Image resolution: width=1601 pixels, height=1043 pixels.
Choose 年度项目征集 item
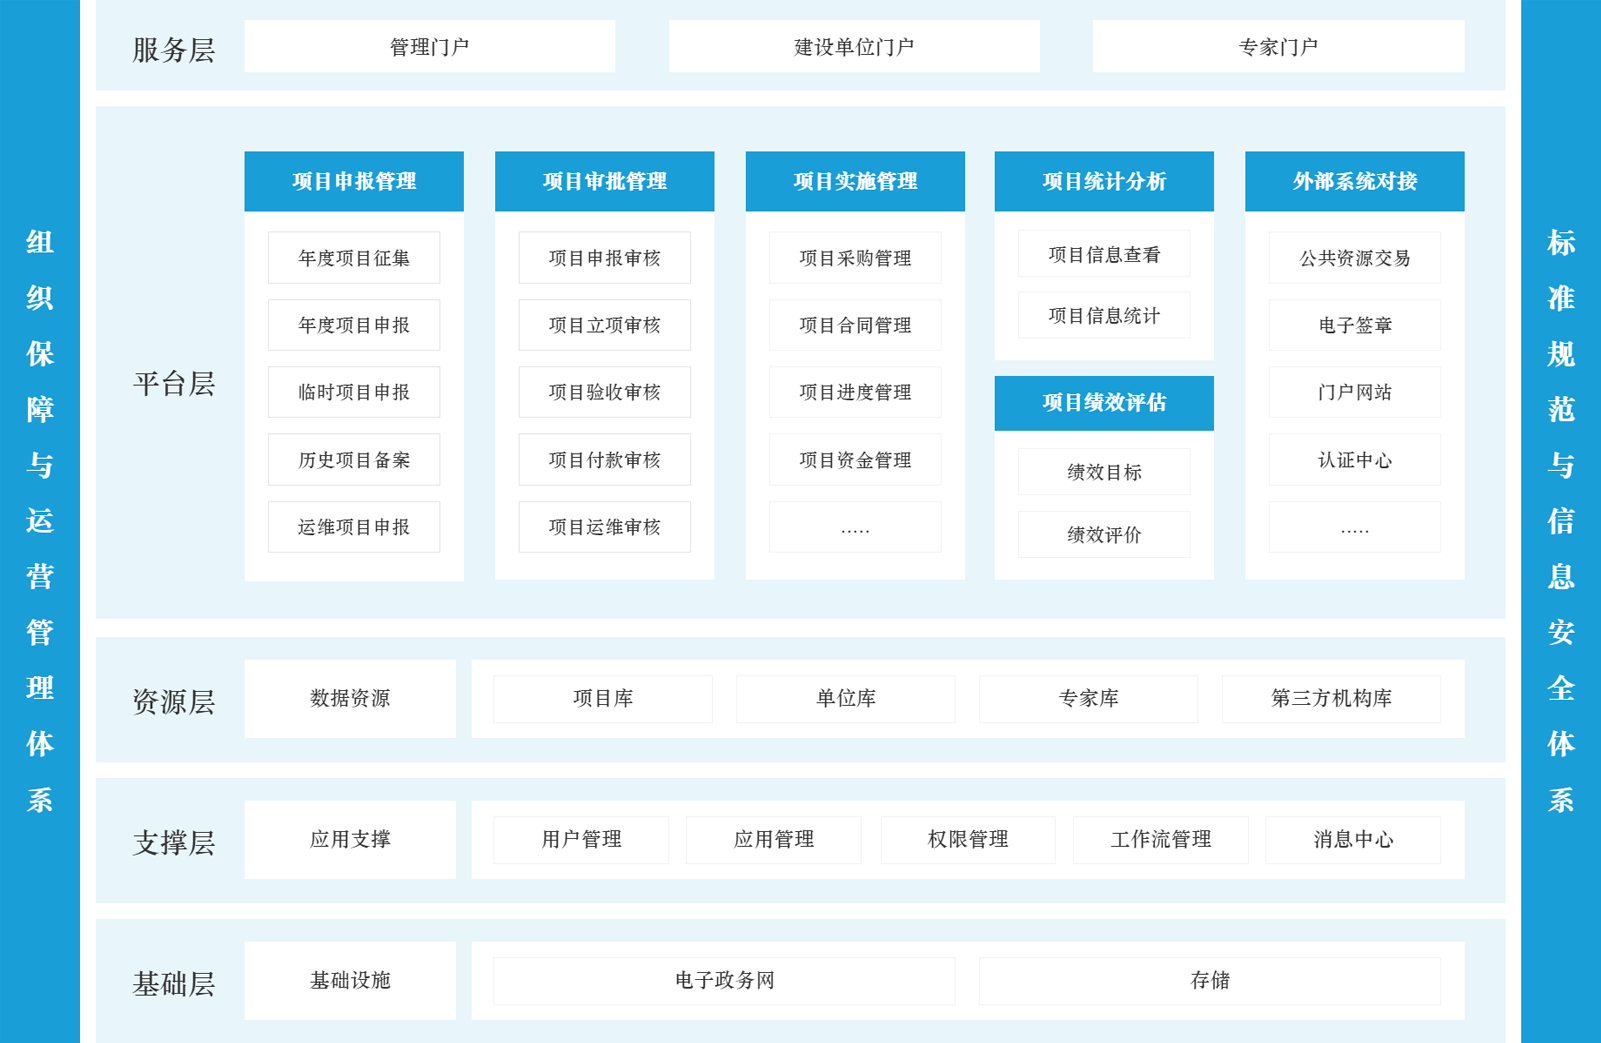354,258
